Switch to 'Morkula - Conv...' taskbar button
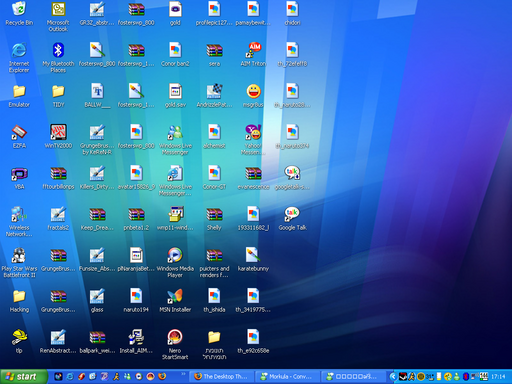This screenshot has width=512, height=384. pyautogui.click(x=287, y=377)
